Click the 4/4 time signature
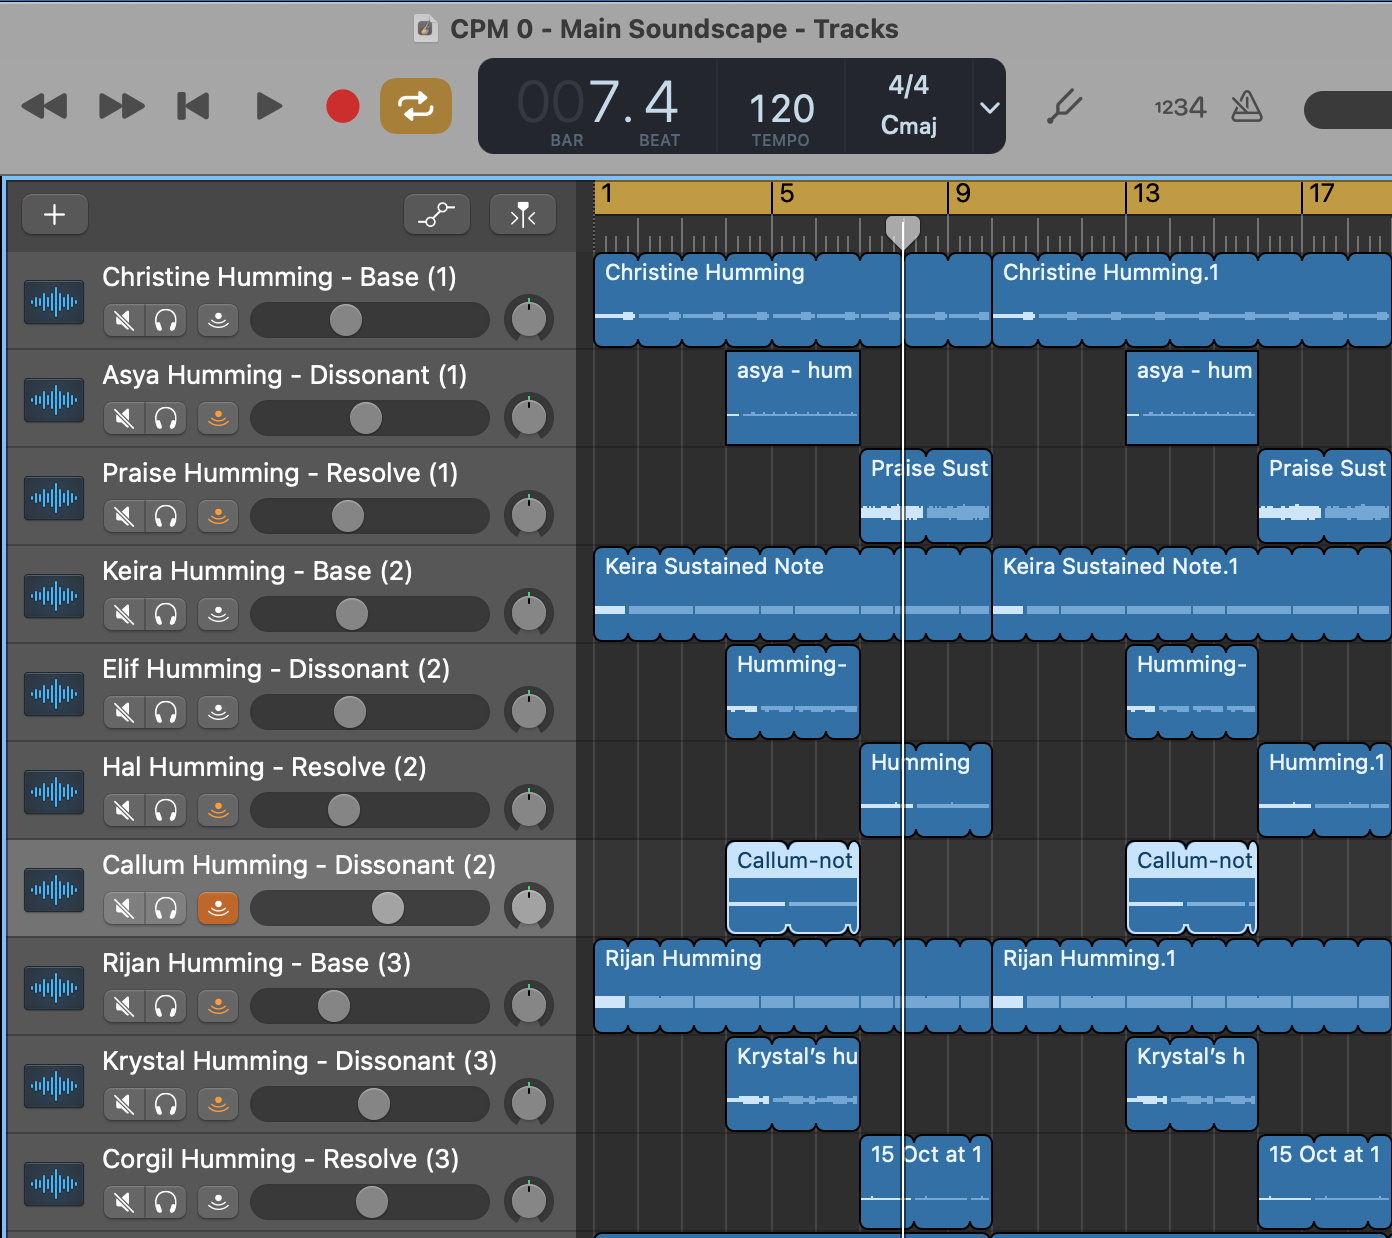 pos(908,85)
